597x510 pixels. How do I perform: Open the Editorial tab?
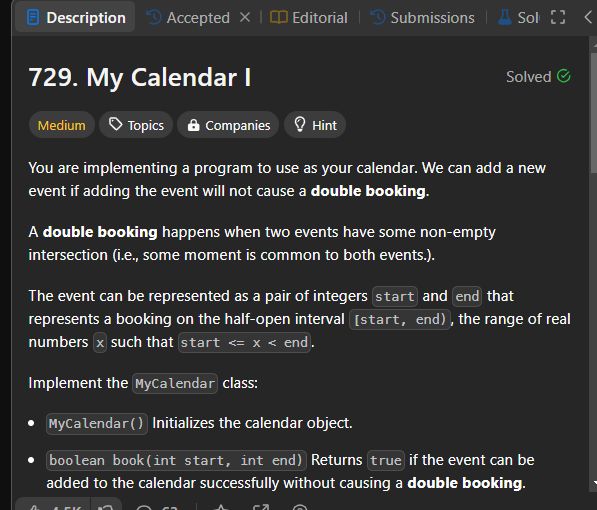[309, 18]
